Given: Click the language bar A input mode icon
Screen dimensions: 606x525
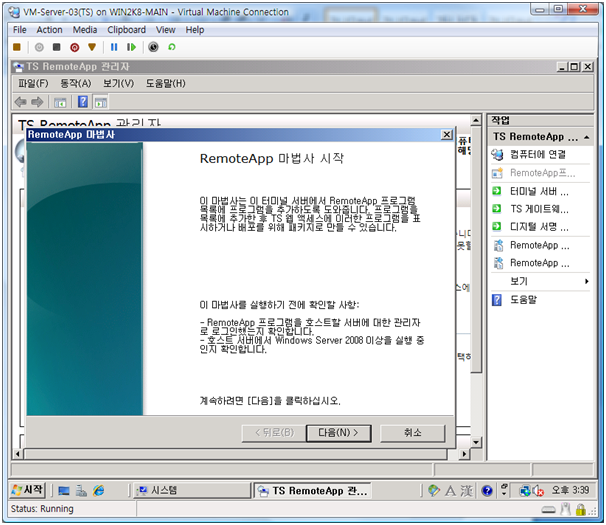Looking at the screenshot, I should (x=450, y=491).
